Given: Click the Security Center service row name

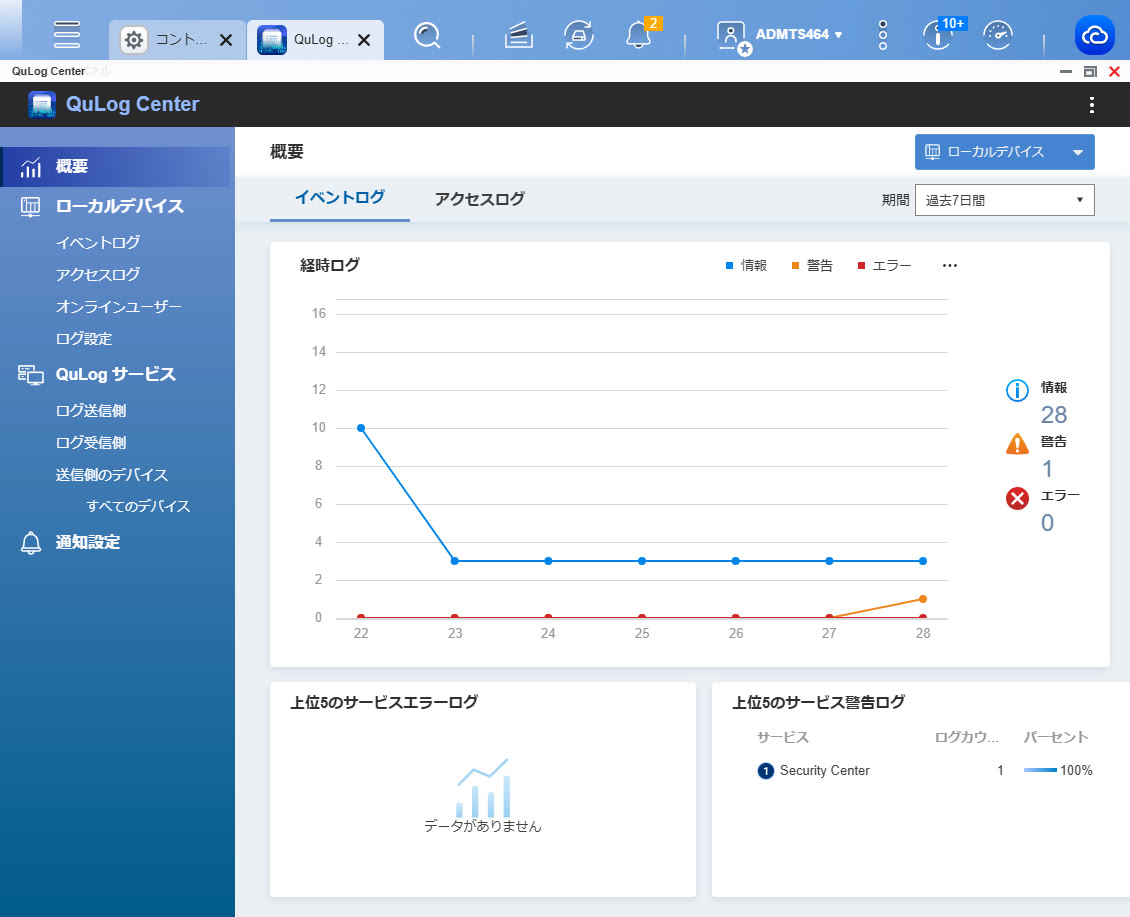Looking at the screenshot, I should (824, 771).
